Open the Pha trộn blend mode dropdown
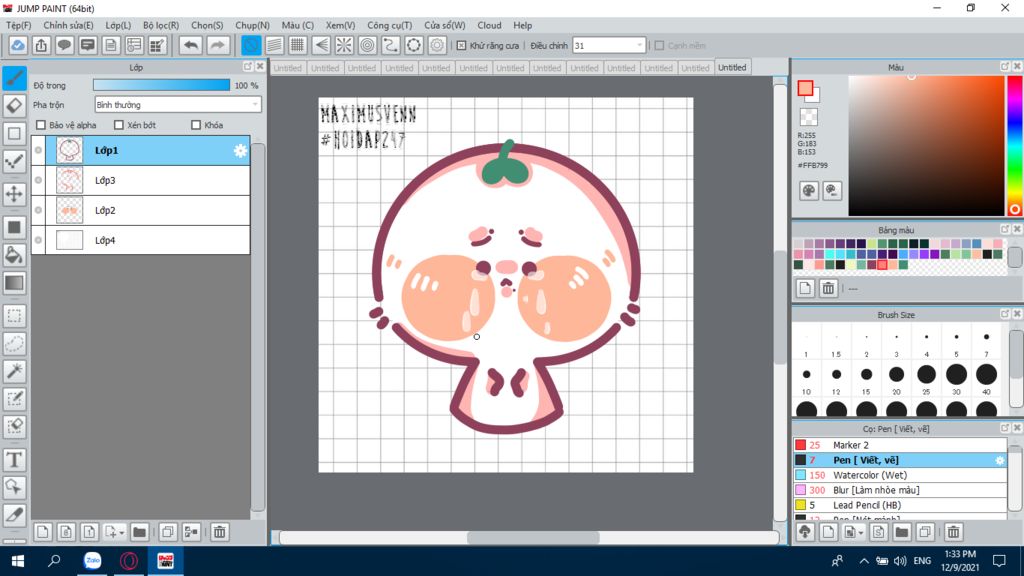Image resolution: width=1024 pixels, height=576 pixels. (178, 104)
